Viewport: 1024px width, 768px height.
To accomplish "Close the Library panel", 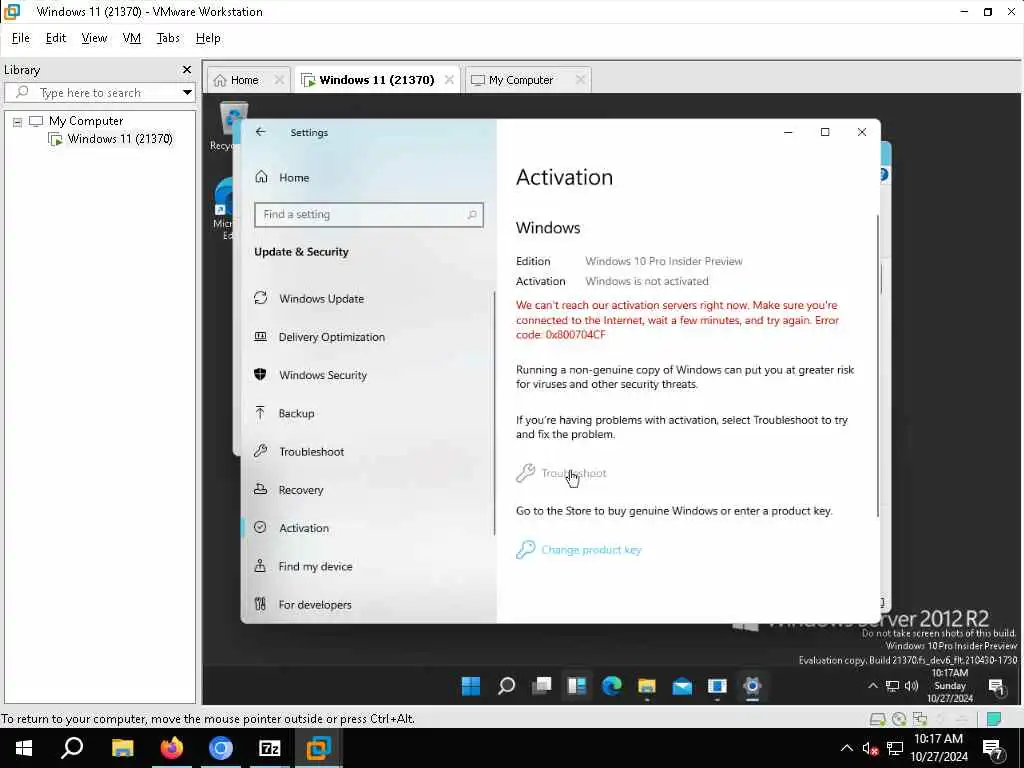I will pos(187,69).
